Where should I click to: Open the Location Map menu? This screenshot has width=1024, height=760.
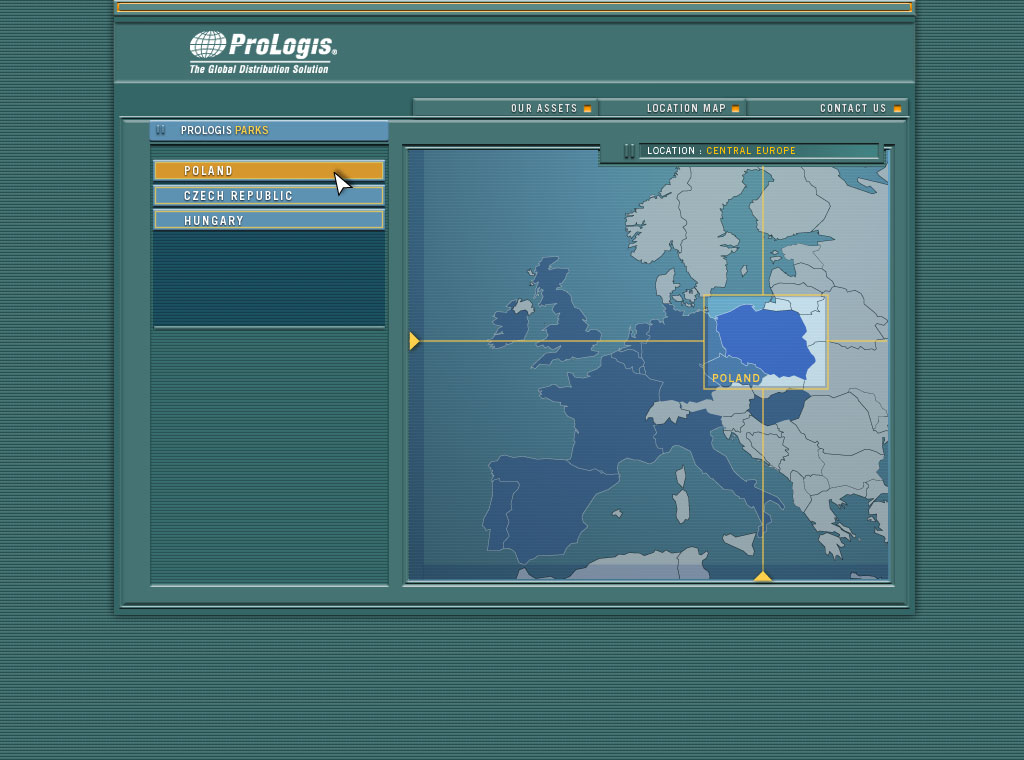(686, 109)
